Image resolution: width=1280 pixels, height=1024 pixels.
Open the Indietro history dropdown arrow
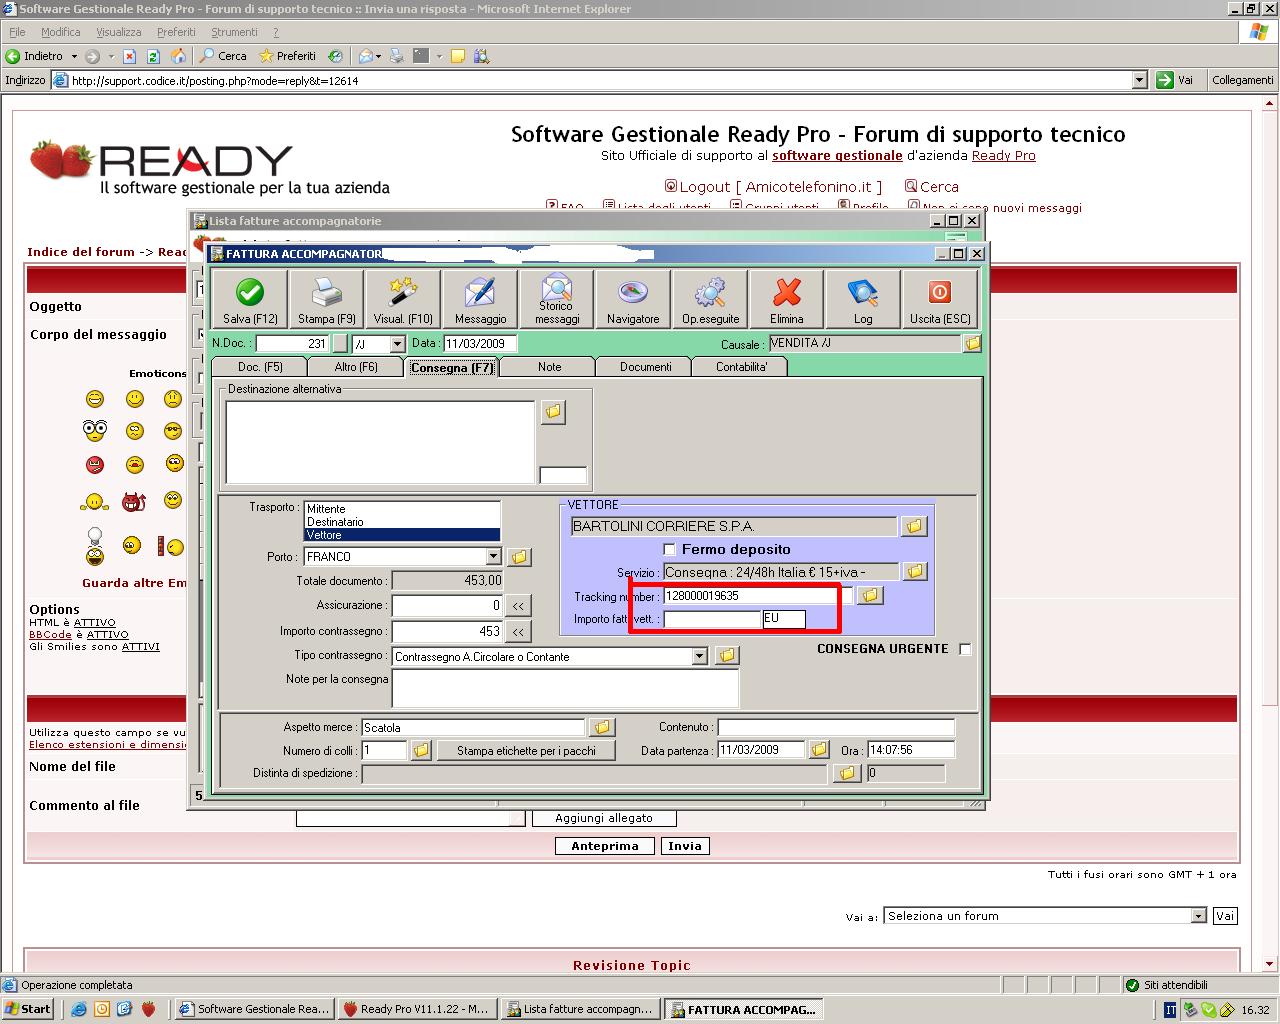tap(73, 56)
